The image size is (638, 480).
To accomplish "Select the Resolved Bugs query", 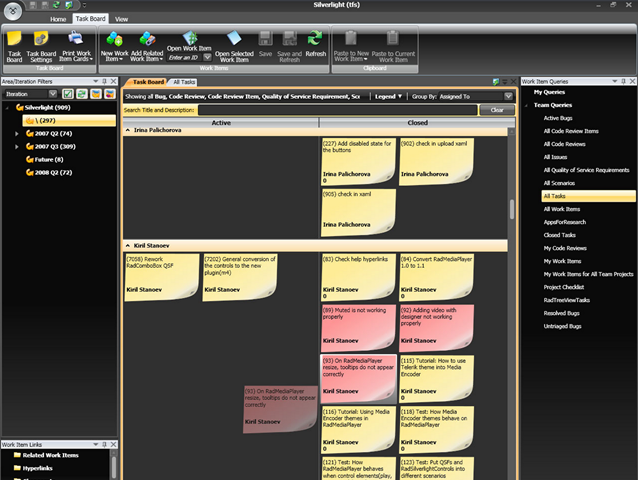I will point(562,313).
